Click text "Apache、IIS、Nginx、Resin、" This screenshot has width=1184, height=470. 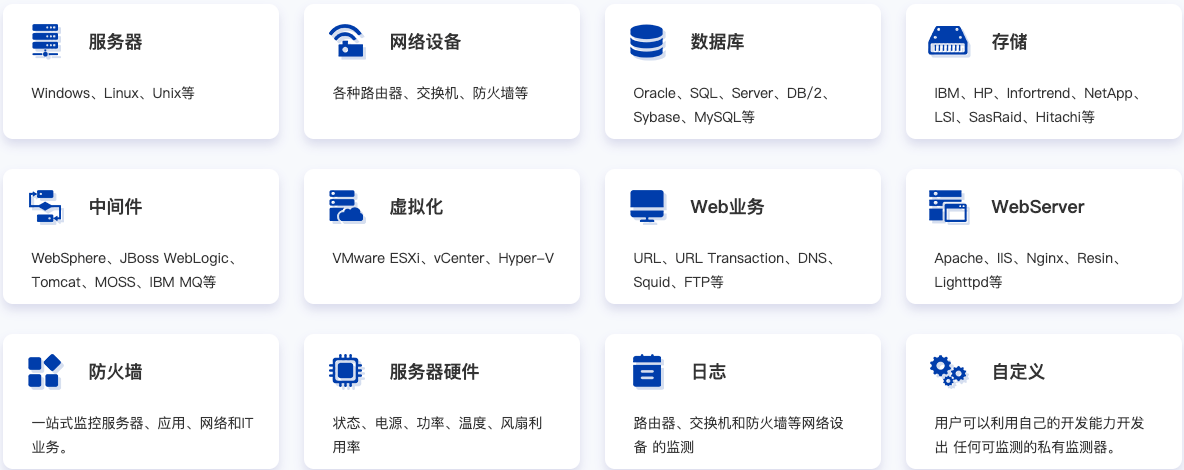coord(1030,258)
